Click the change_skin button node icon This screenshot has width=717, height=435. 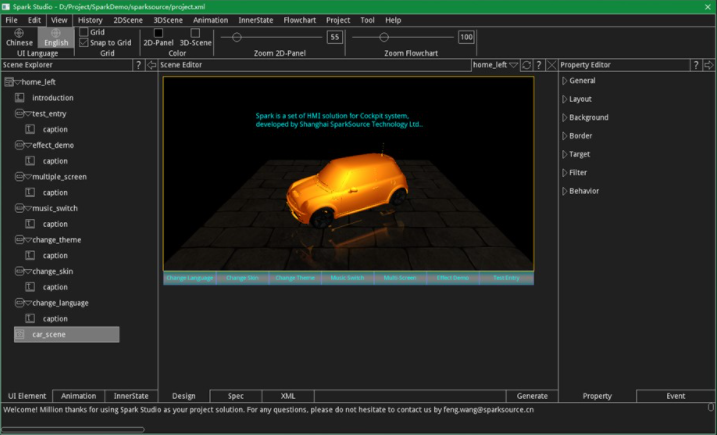coord(19,271)
